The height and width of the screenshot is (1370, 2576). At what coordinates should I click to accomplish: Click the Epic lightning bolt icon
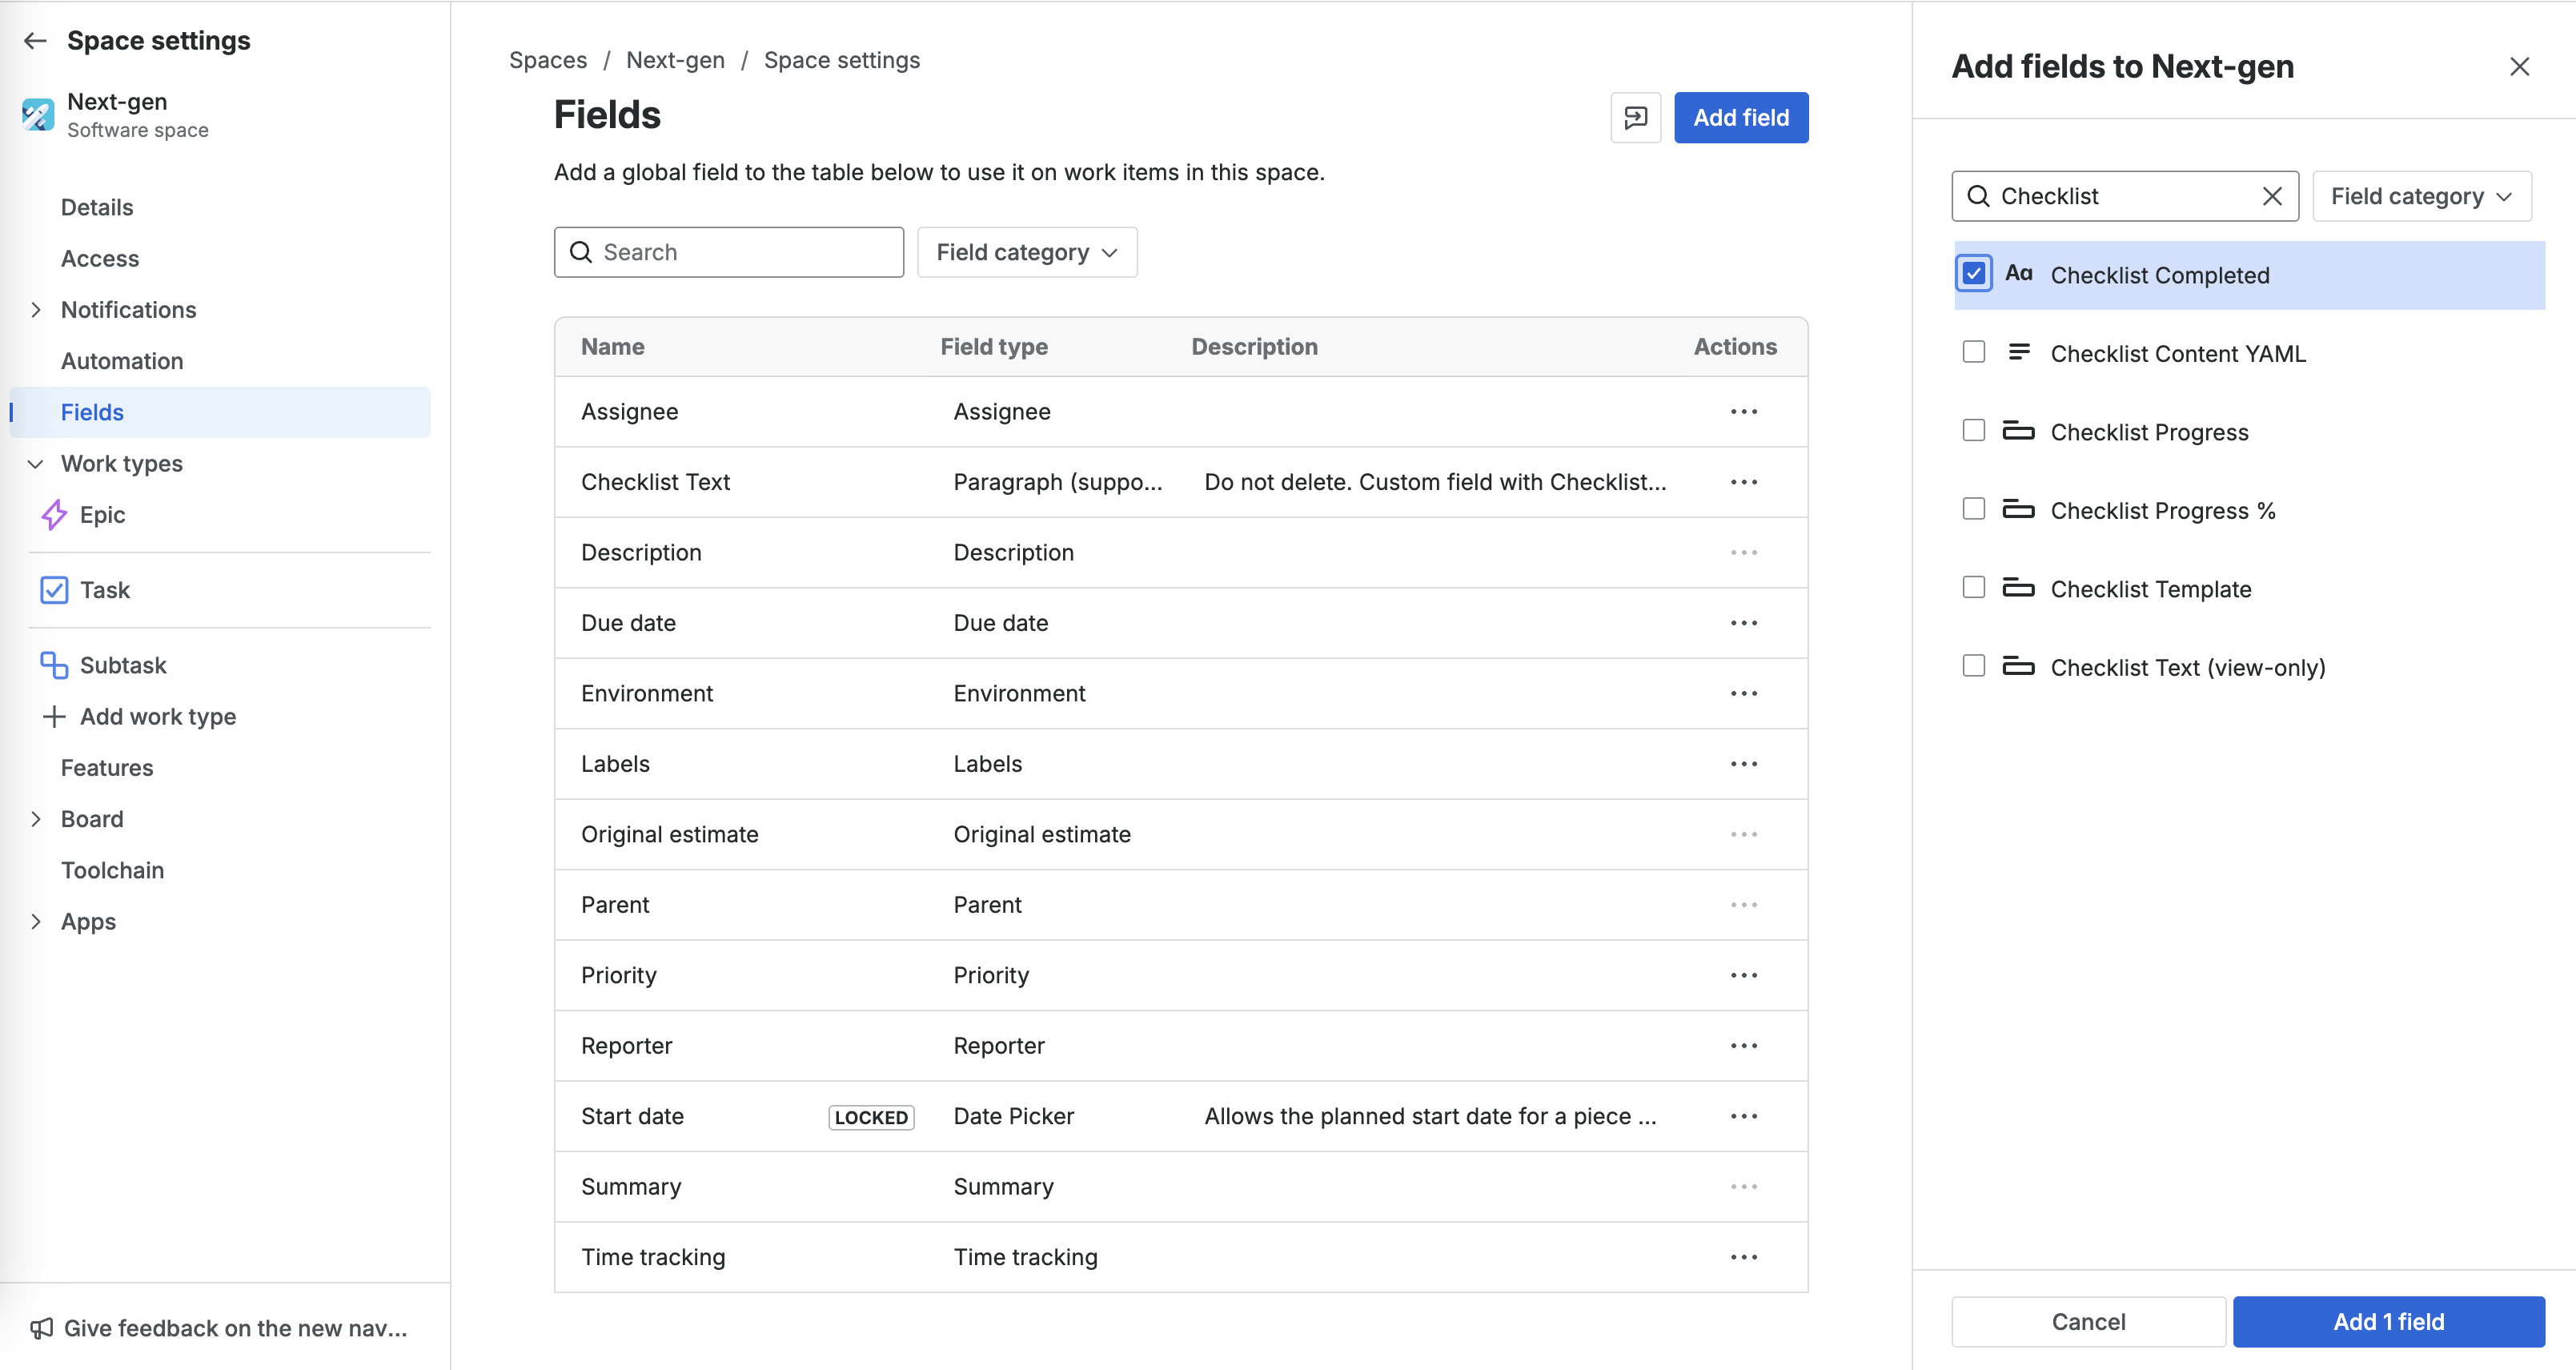[54, 515]
